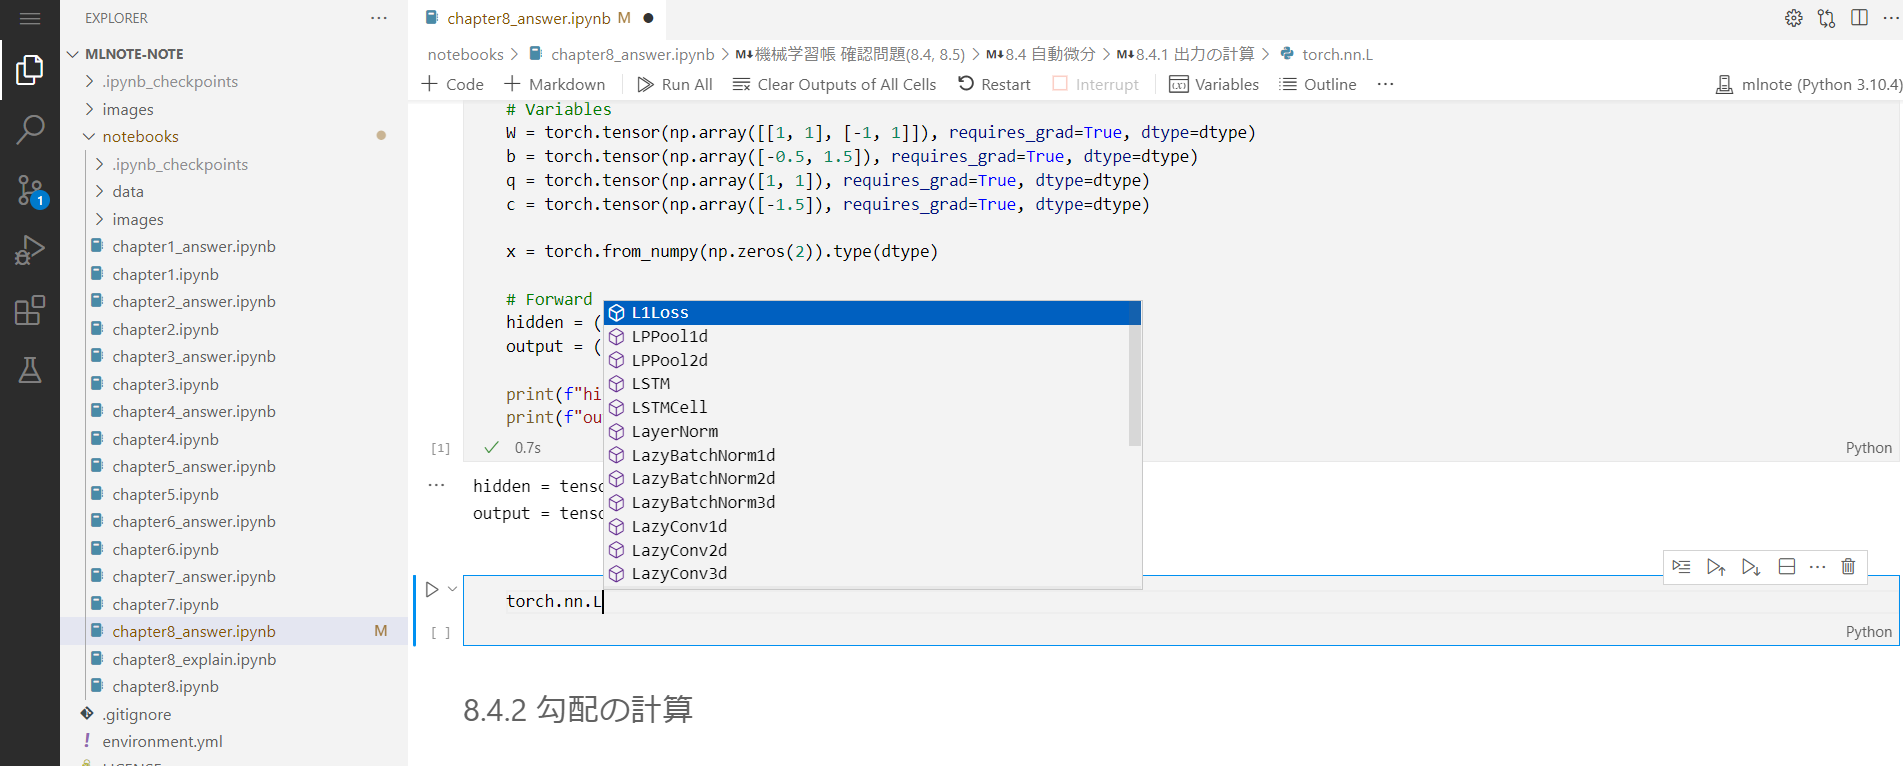Open notebook settings gear icon
Image resolution: width=1903 pixels, height=766 pixels.
1794,18
